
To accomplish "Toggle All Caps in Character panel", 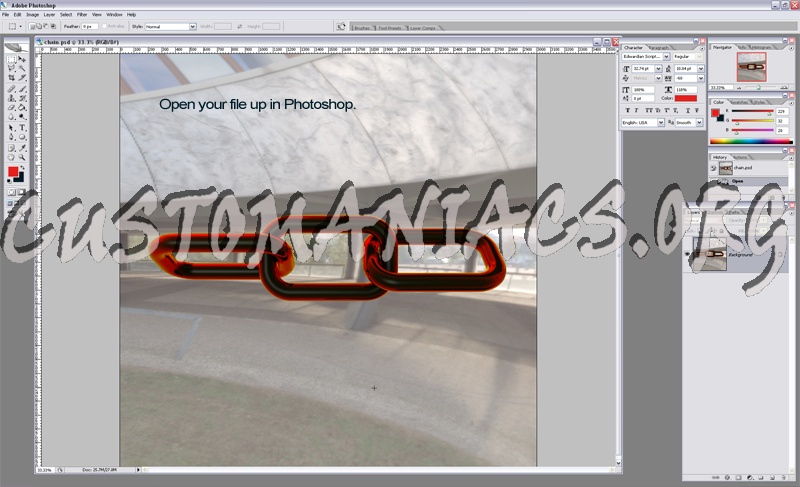I will [648, 110].
